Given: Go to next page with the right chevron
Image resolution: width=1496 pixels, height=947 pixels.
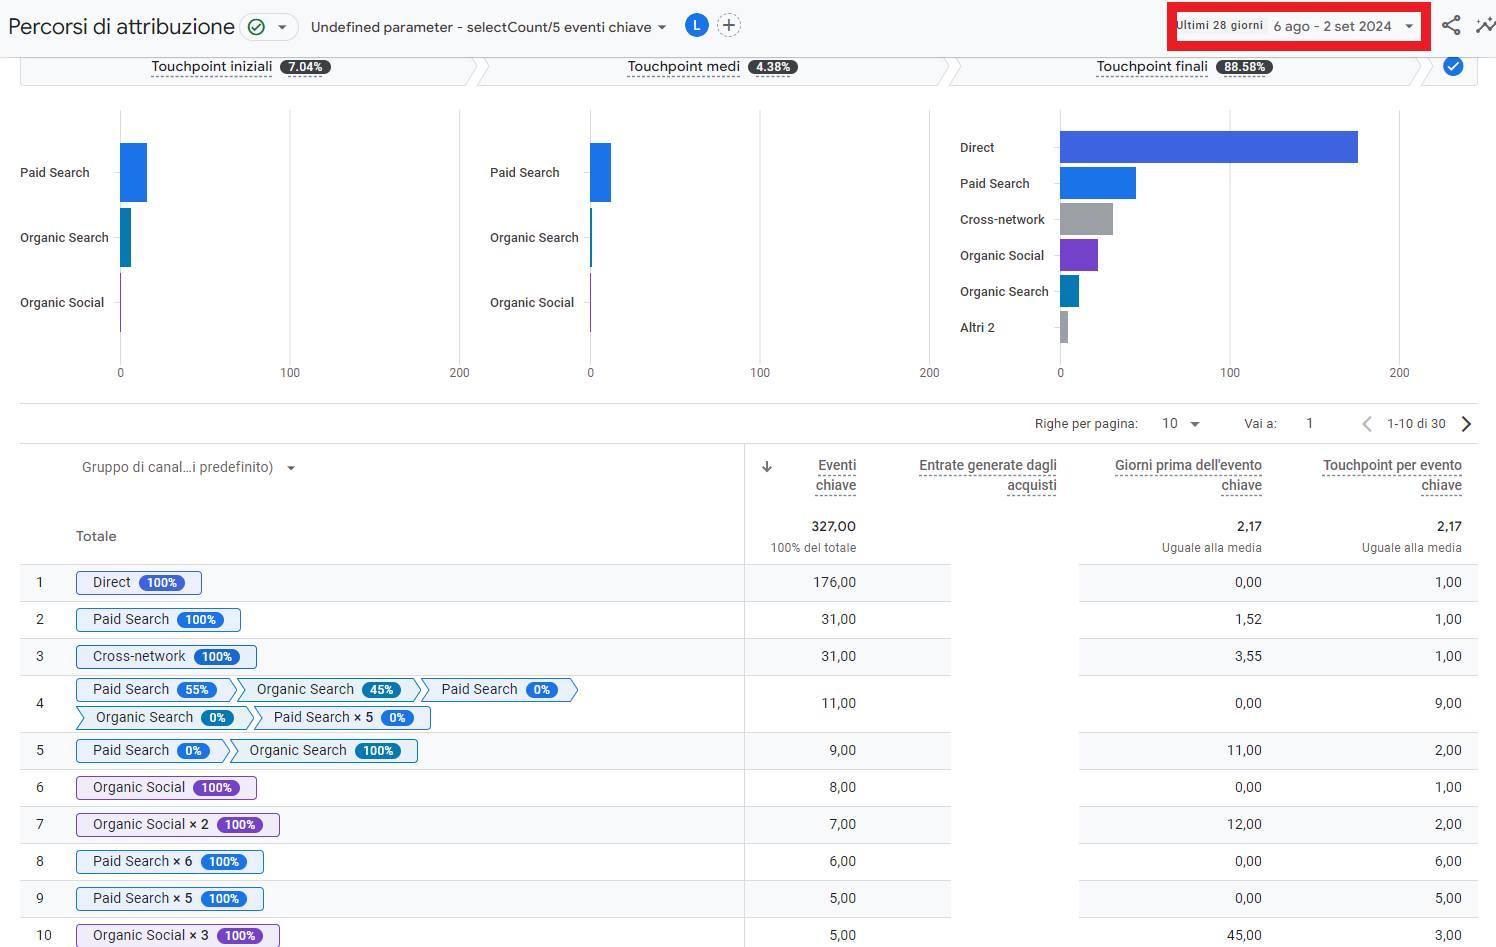Looking at the screenshot, I should click(x=1466, y=424).
